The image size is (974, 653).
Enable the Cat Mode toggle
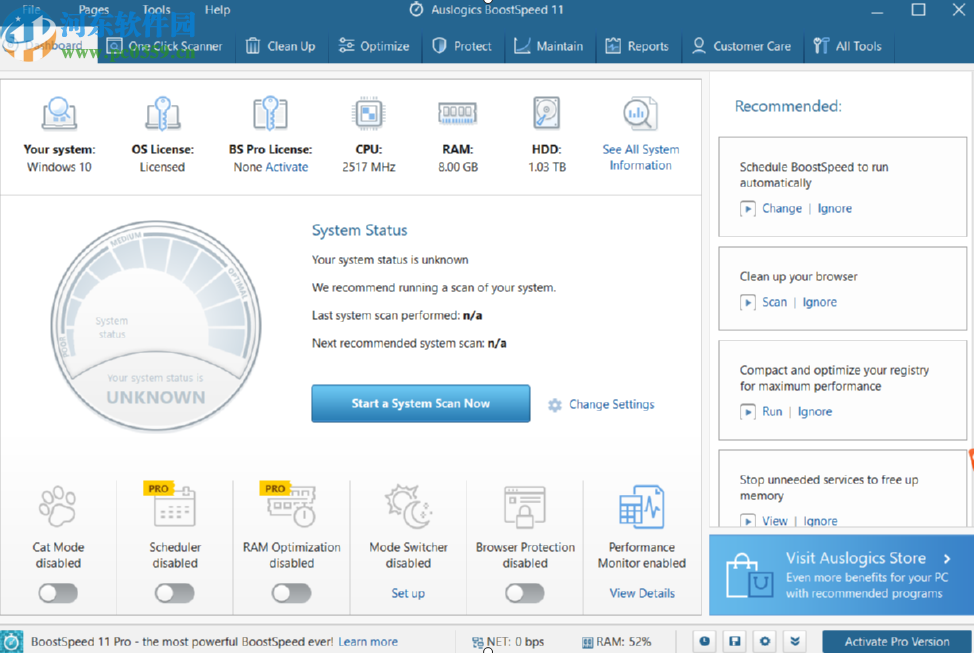[58, 593]
